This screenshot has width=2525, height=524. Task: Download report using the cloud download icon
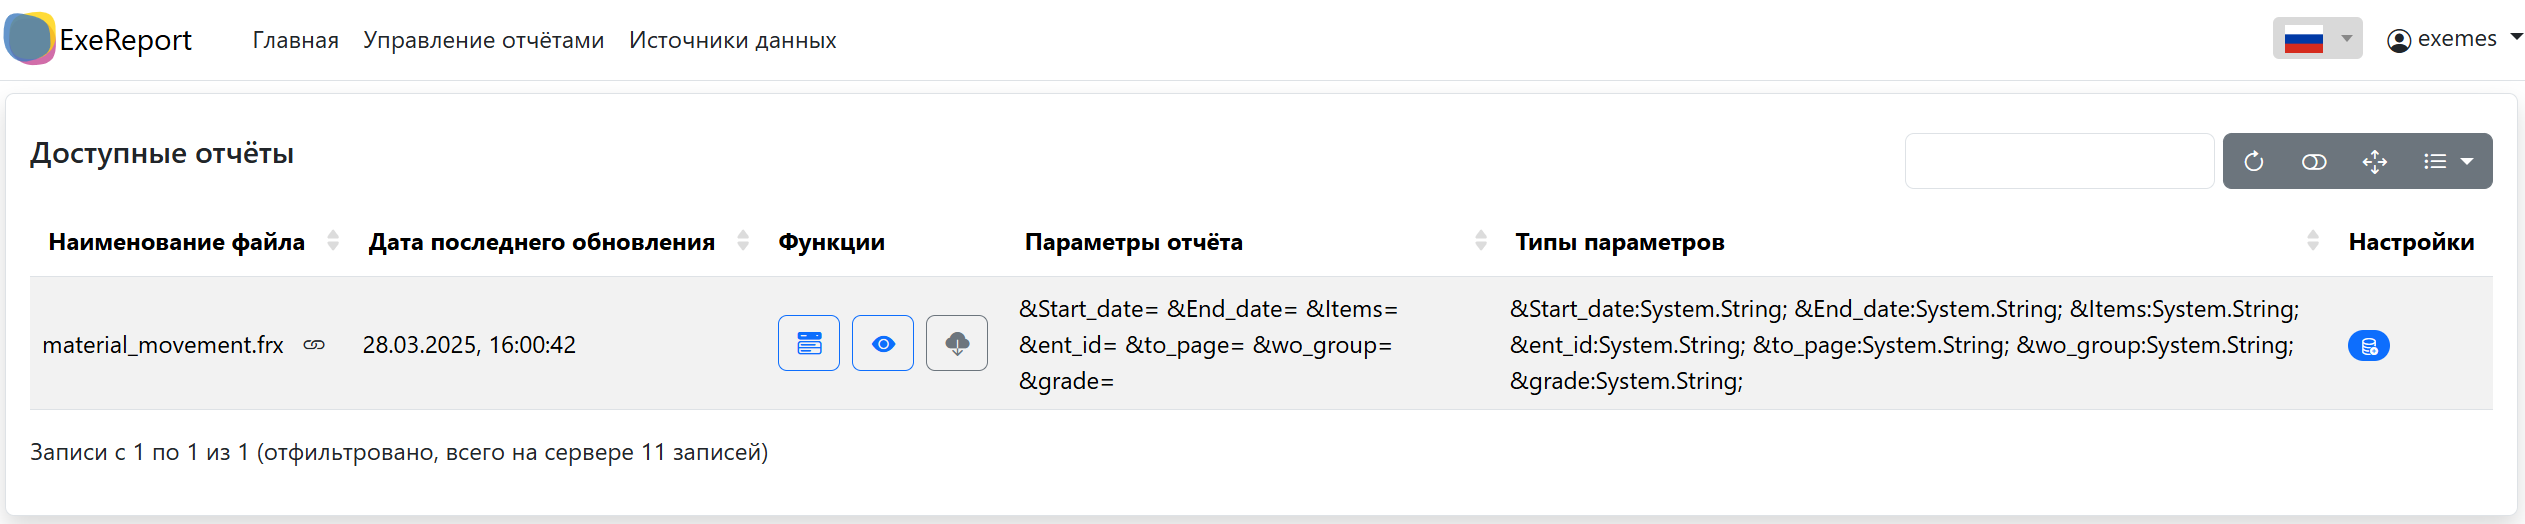tap(956, 344)
